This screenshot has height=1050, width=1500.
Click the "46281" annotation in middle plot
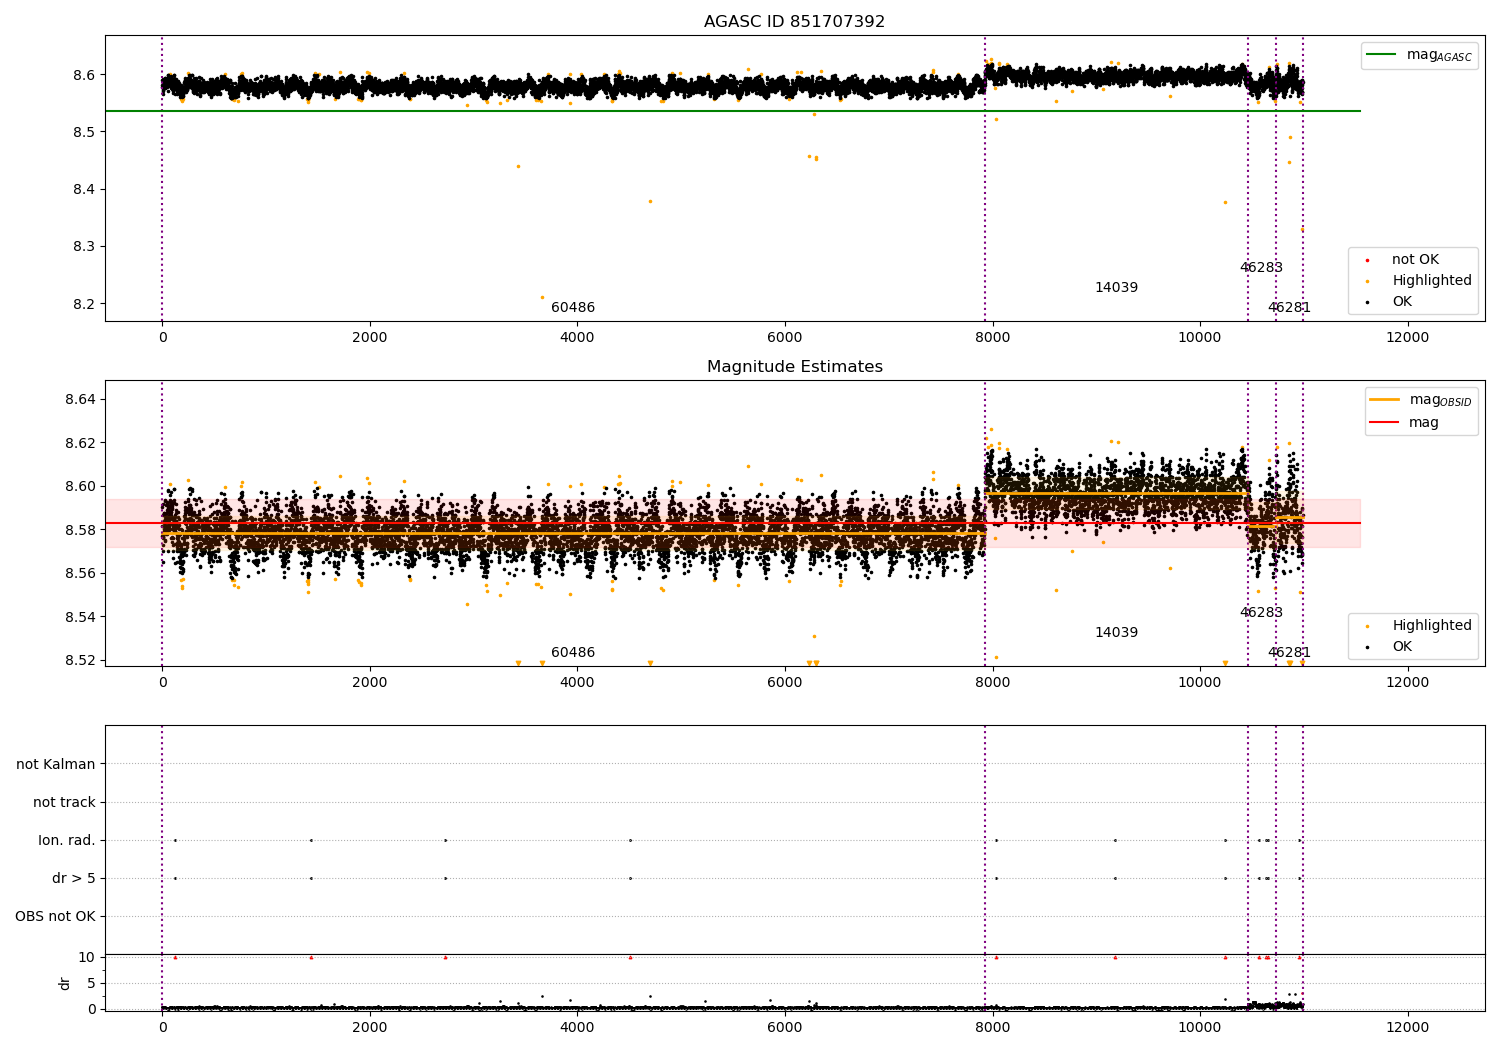1289,653
